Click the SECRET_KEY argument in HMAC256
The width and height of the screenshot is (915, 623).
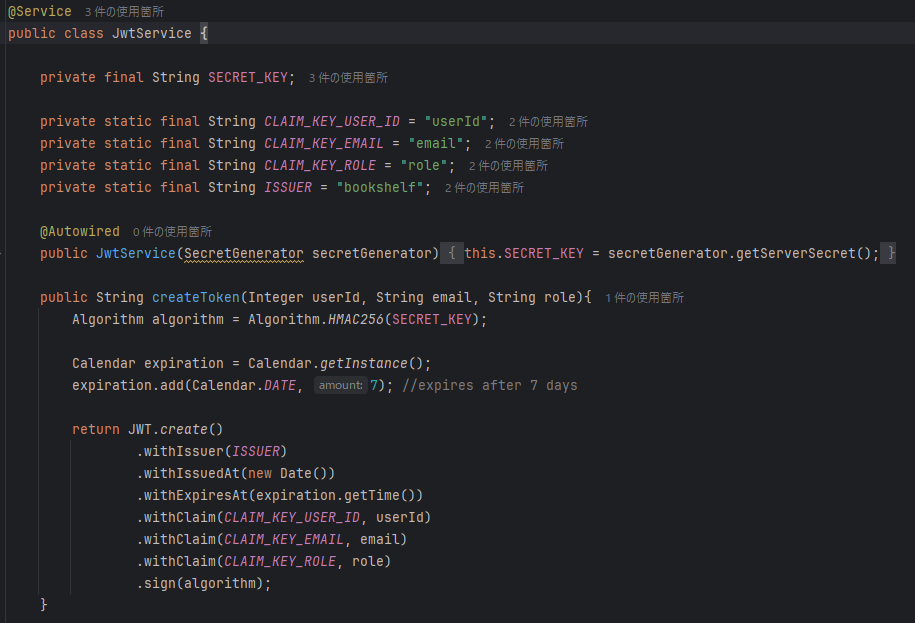click(432, 319)
